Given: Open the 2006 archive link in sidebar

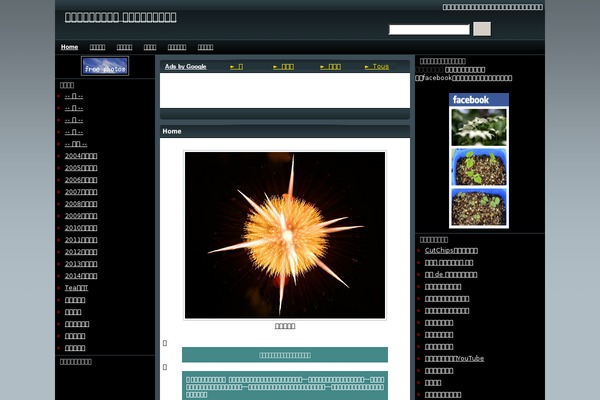Looking at the screenshot, I should [x=81, y=180].
